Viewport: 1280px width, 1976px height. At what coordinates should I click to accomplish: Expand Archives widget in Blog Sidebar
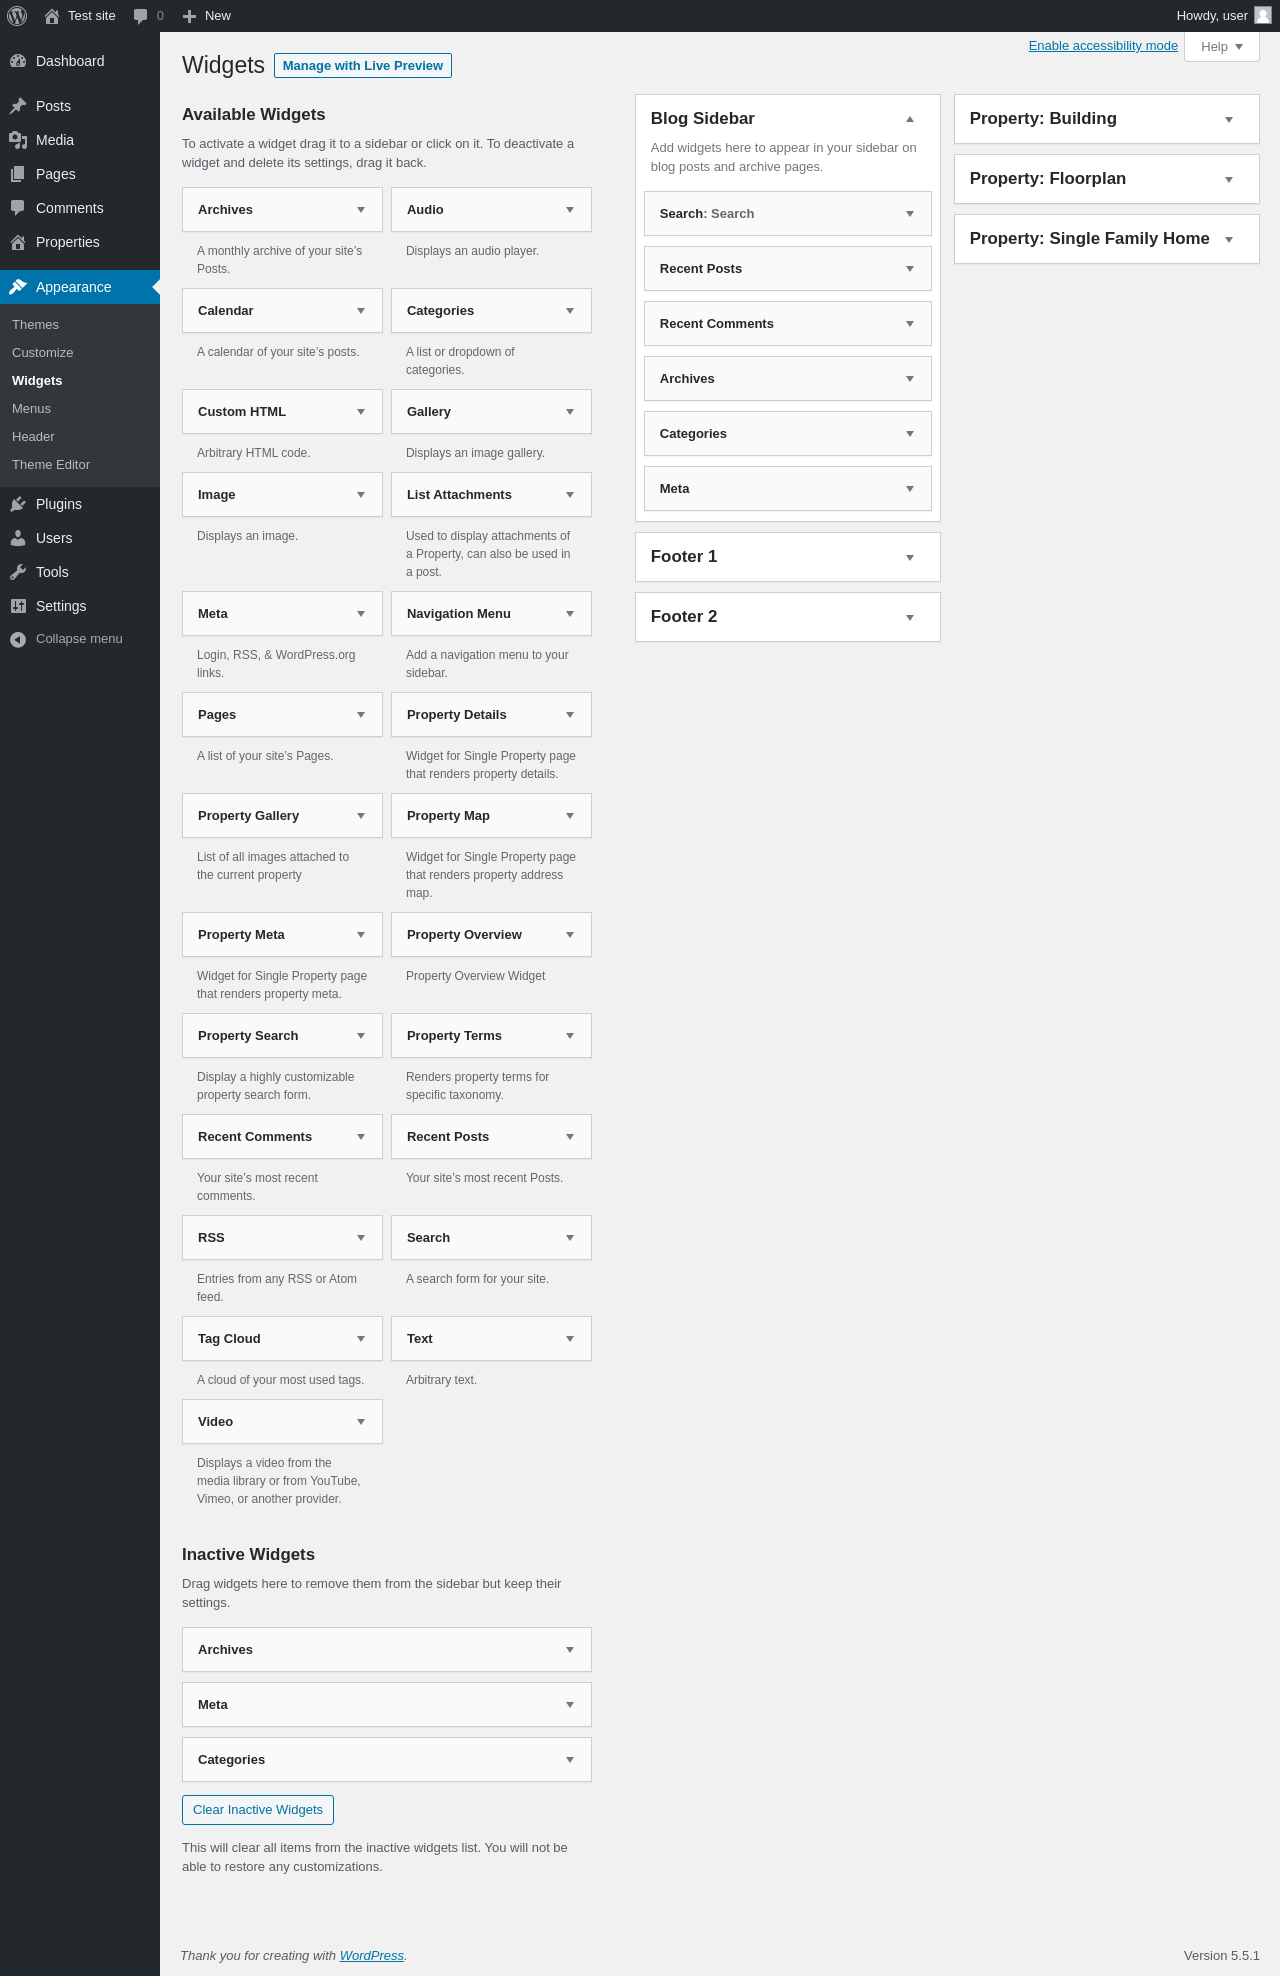910,379
